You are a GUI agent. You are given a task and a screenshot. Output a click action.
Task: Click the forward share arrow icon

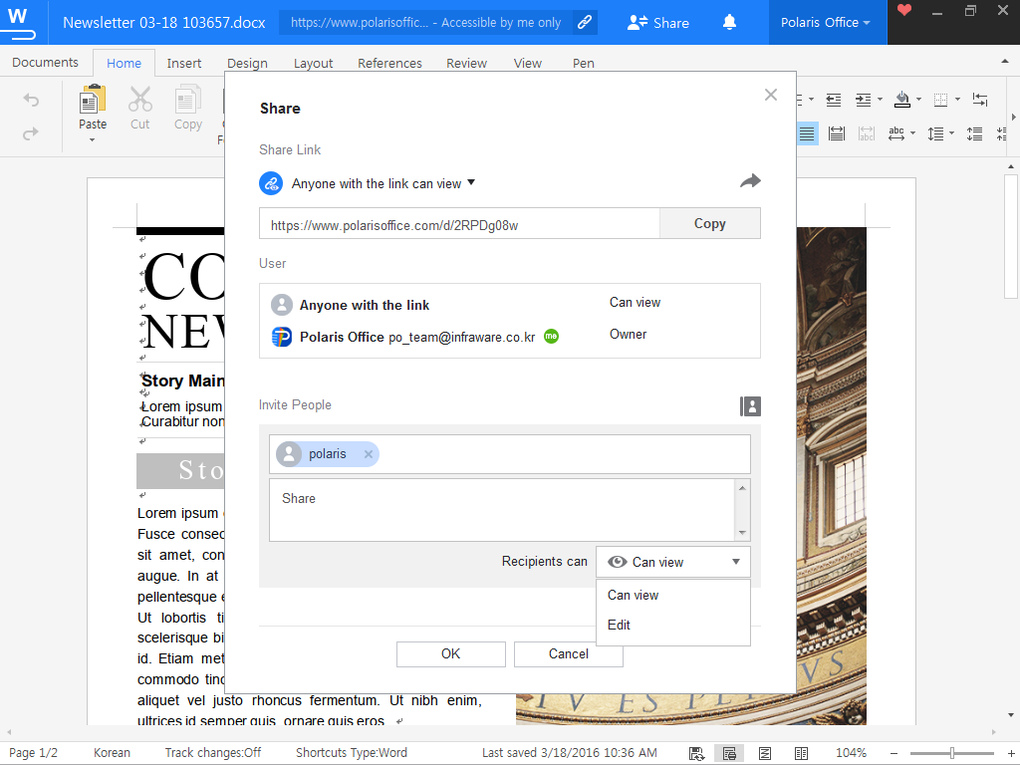[x=750, y=181]
